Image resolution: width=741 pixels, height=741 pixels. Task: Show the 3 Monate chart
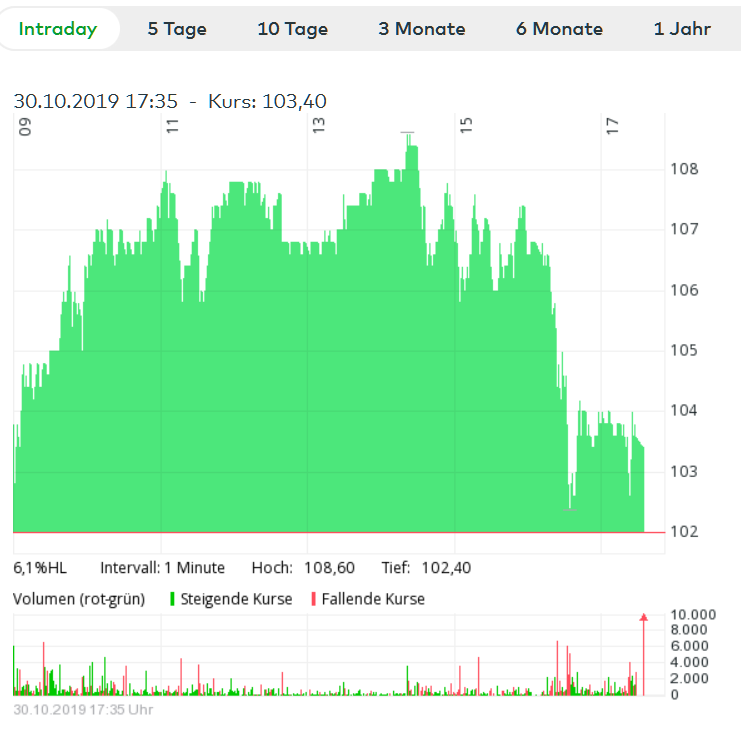point(421,29)
